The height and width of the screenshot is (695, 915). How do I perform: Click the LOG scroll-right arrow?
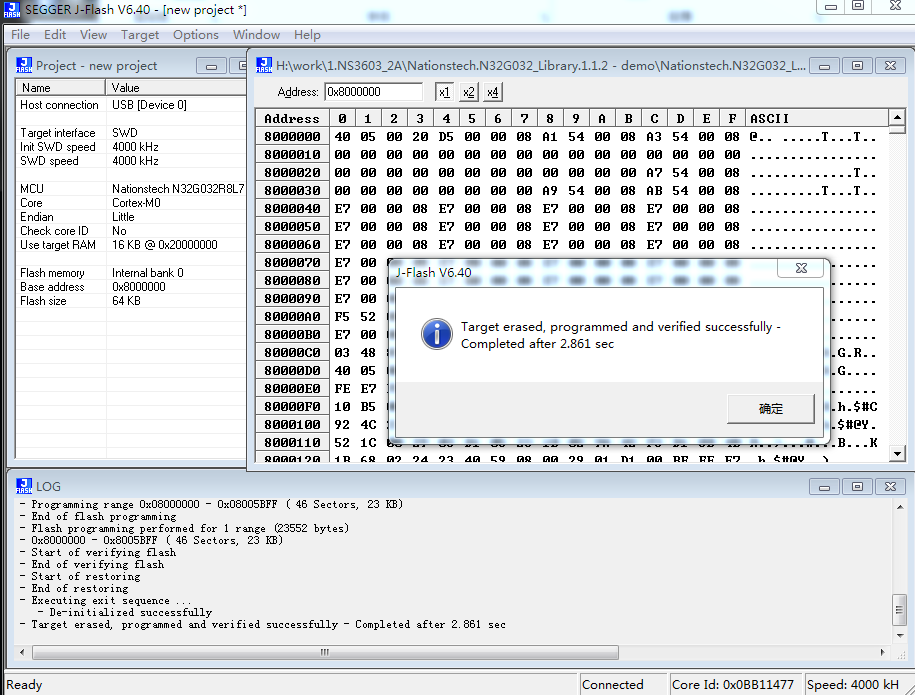click(x=882, y=652)
